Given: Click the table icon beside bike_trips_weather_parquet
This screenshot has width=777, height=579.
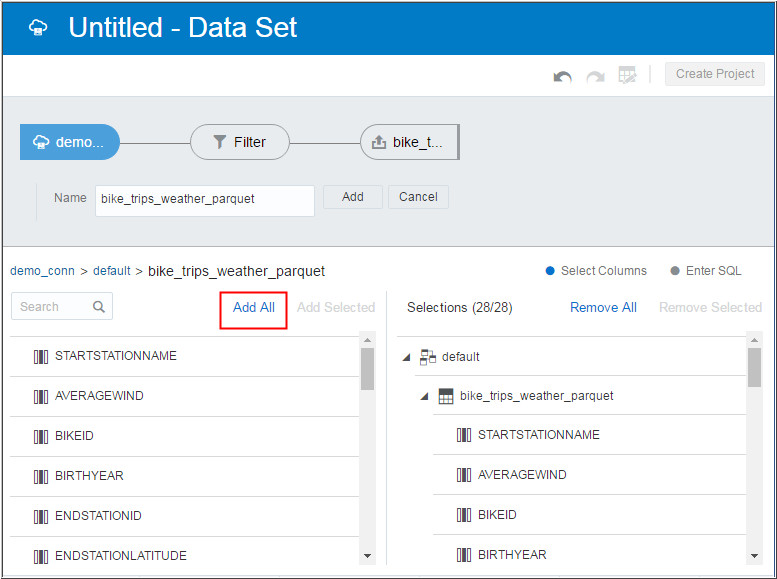Looking at the screenshot, I should tap(446, 396).
